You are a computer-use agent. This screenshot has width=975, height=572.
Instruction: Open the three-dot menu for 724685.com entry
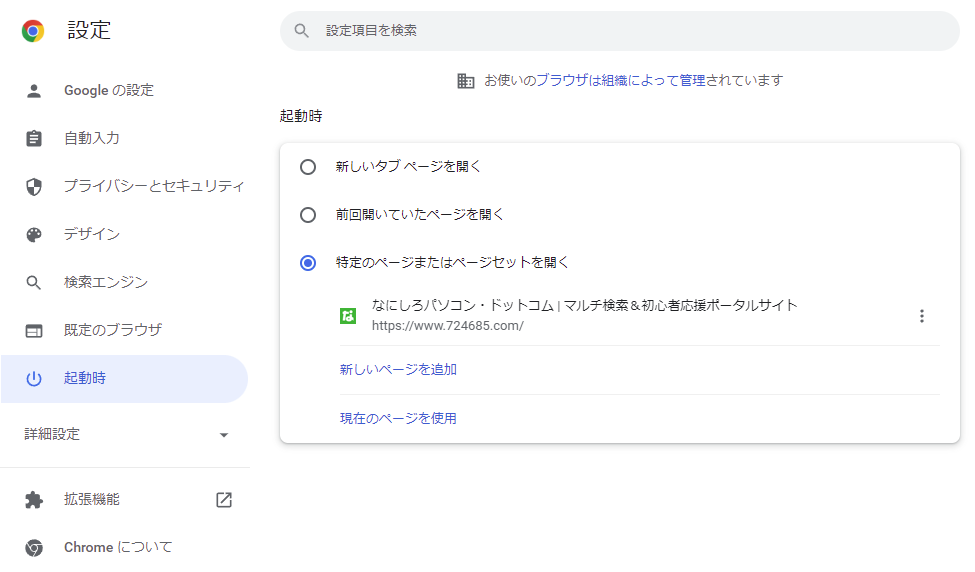point(922,316)
